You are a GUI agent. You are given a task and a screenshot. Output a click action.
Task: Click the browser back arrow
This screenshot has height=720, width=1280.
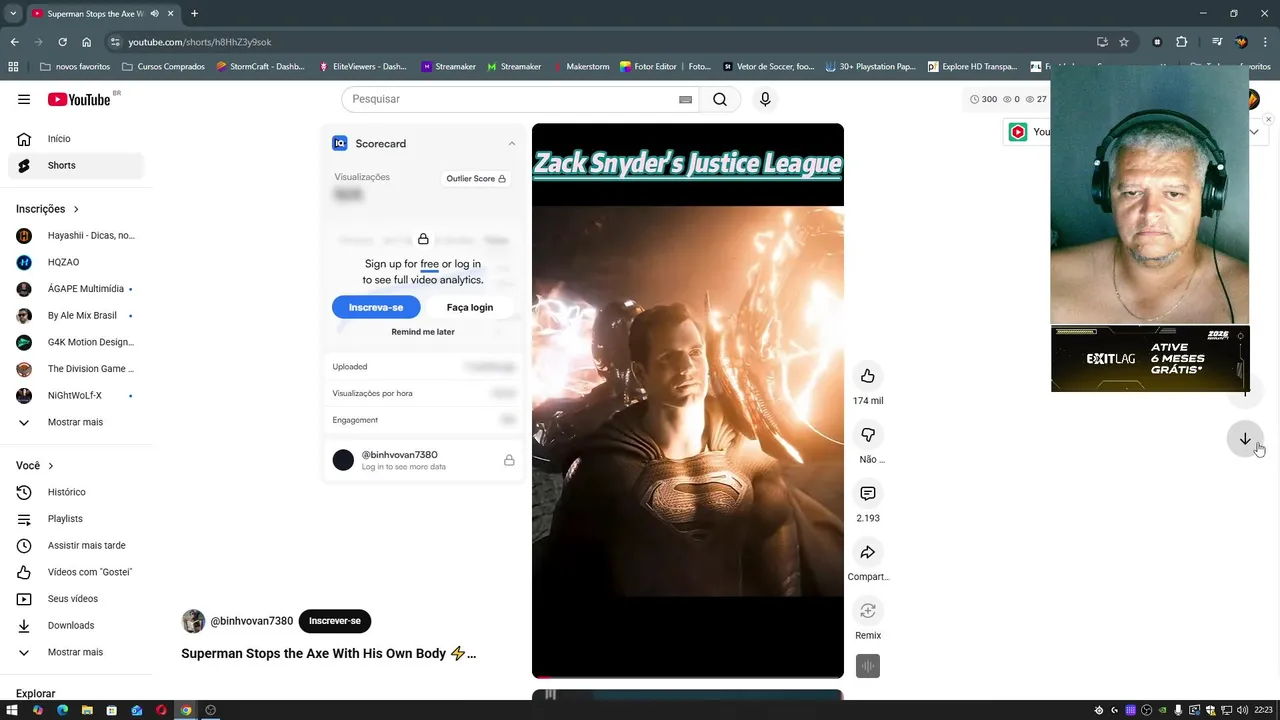(14, 42)
